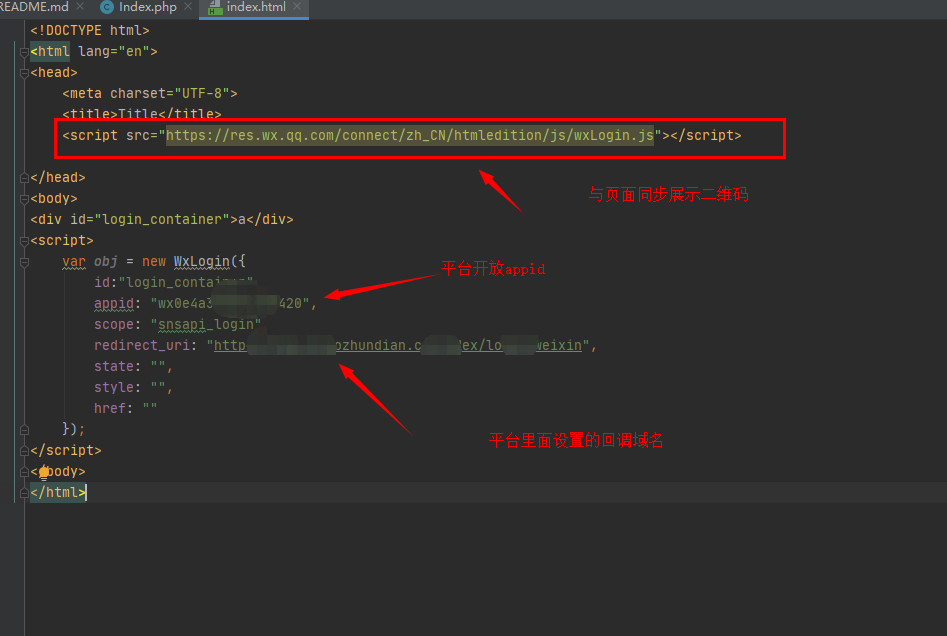
Task: Click the id:"login_container" property line
Action: (173, 282)
